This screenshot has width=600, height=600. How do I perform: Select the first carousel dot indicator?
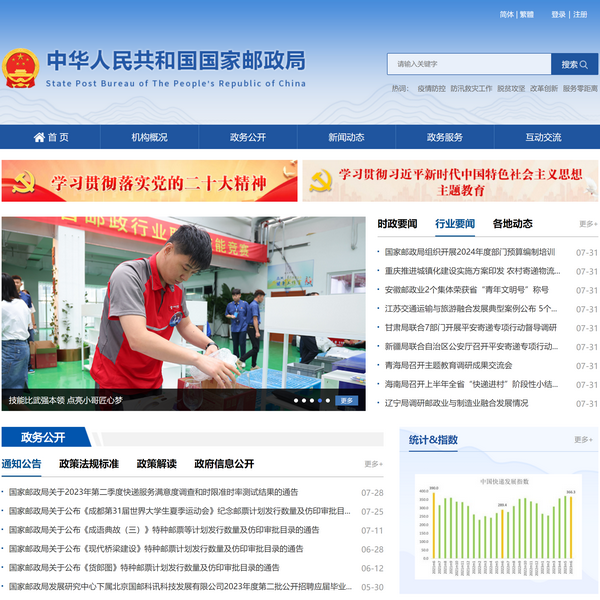(x=296, y=400)
